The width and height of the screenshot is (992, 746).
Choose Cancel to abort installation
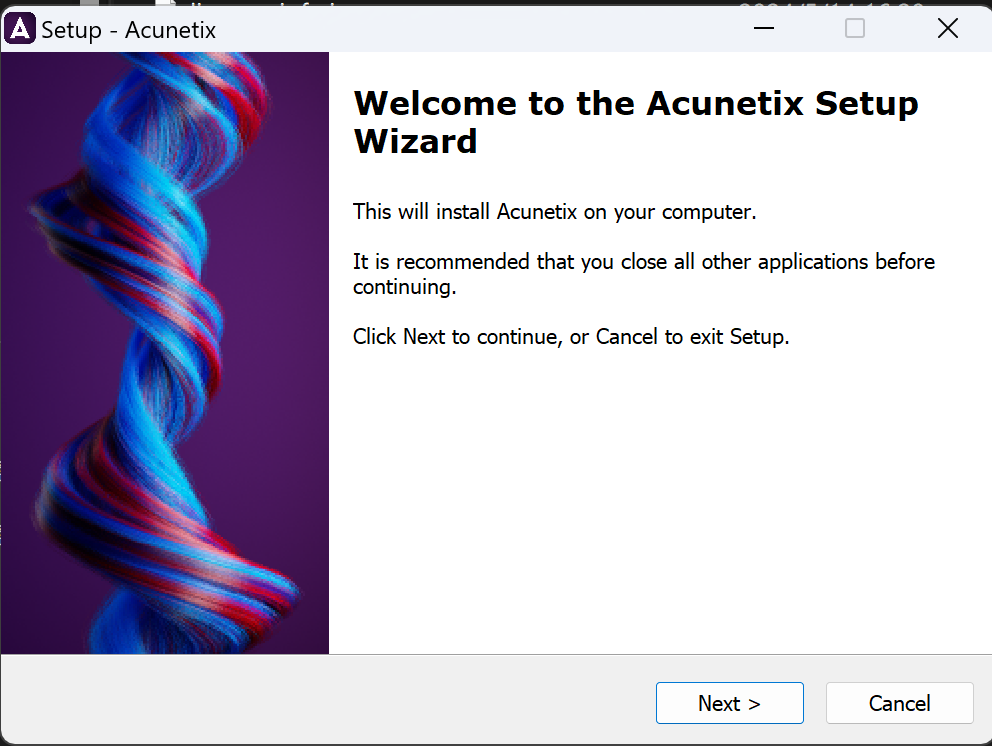pyautogui.click(x=898, y=703)
